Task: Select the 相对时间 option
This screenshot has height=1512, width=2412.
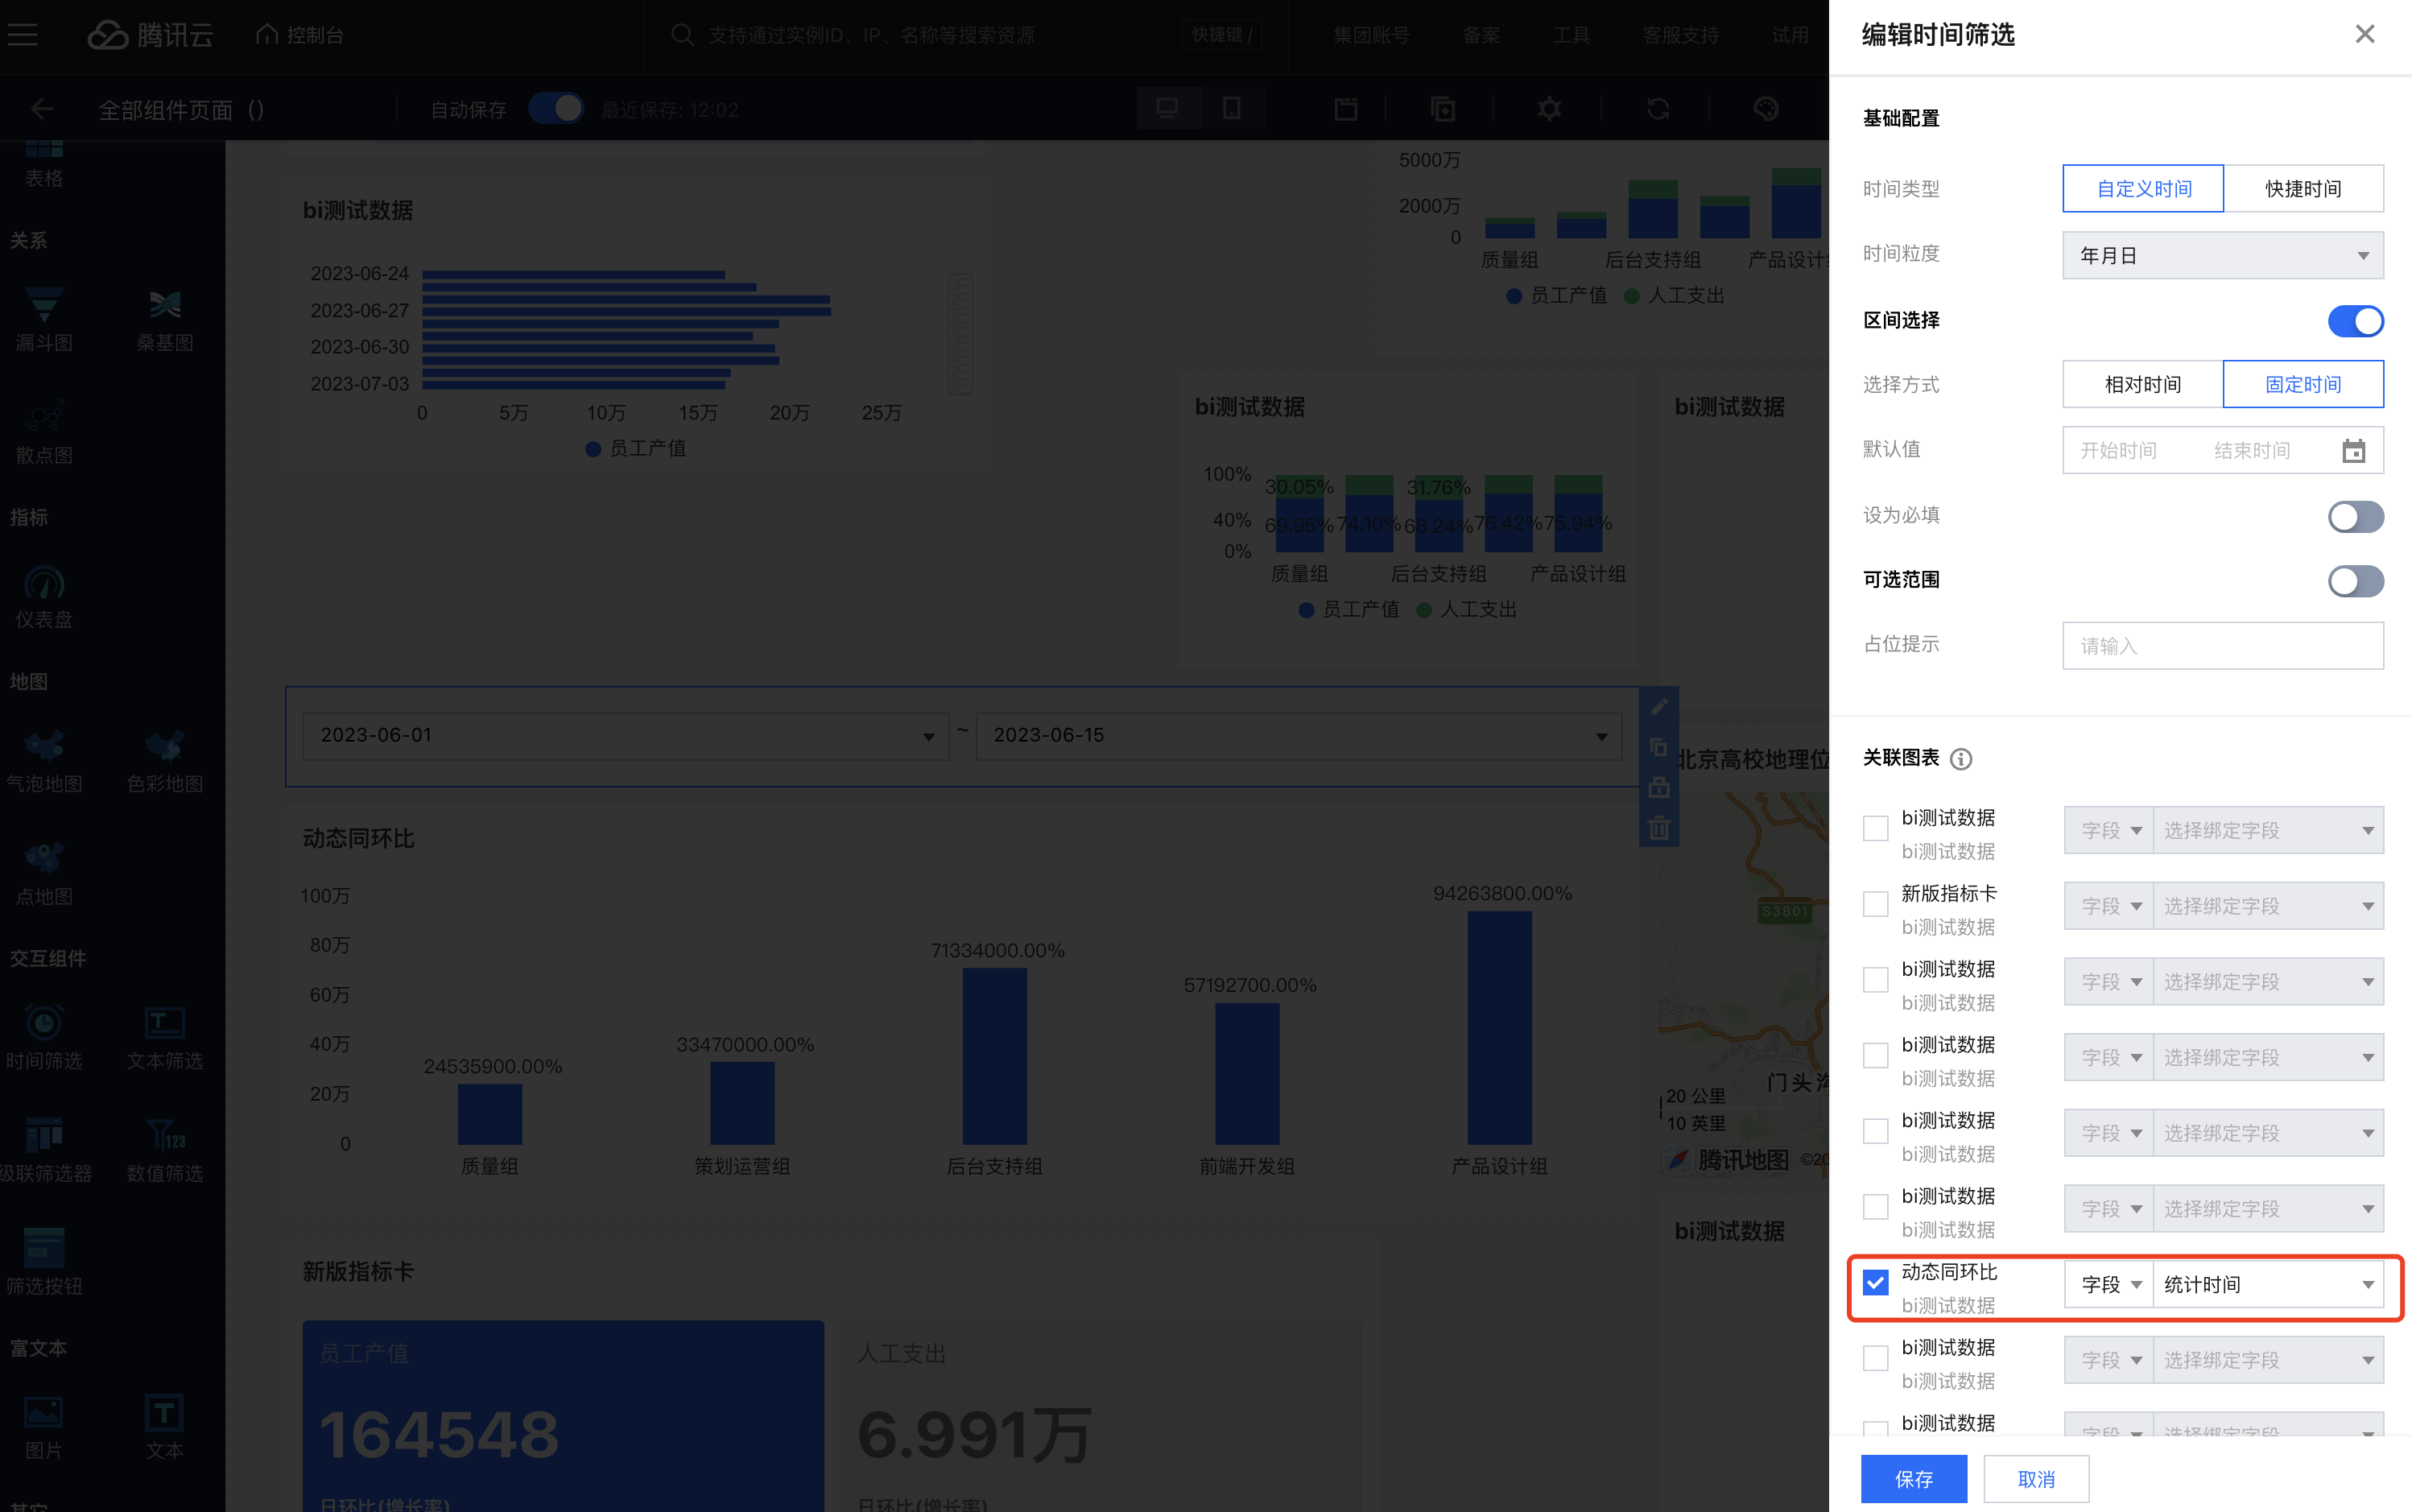Action: (x=2142, y=385)
